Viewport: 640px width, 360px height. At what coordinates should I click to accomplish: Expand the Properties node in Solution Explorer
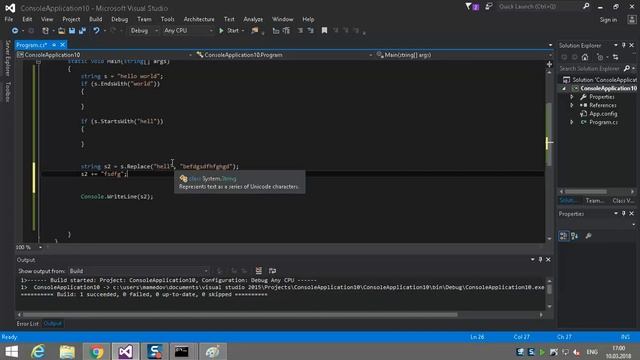pos(572,97)
